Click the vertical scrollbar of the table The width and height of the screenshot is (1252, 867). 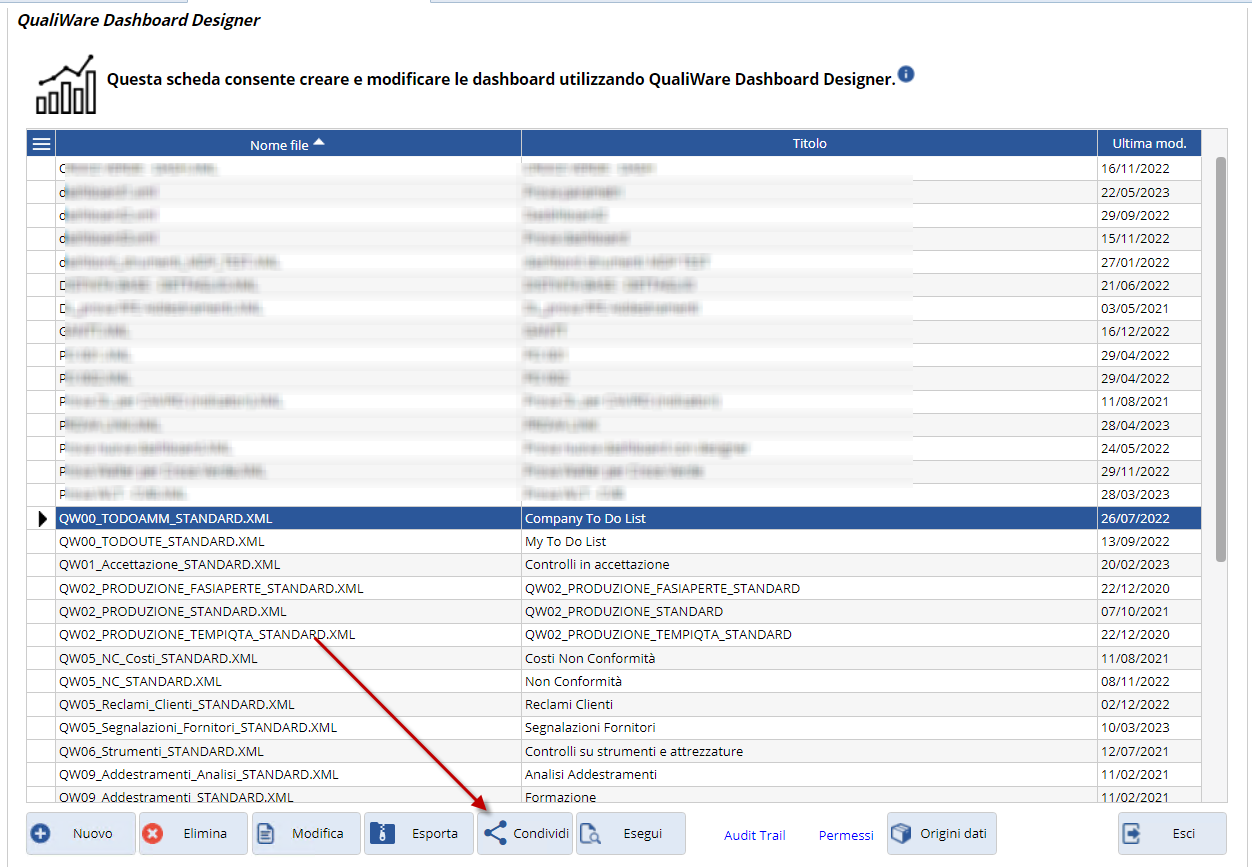[x=1220, y=360]
